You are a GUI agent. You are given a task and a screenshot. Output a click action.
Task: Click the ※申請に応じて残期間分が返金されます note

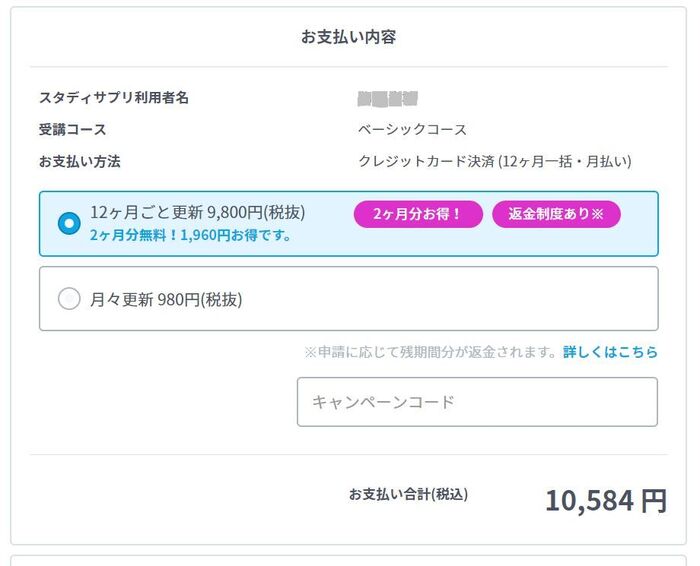[430, 352]
